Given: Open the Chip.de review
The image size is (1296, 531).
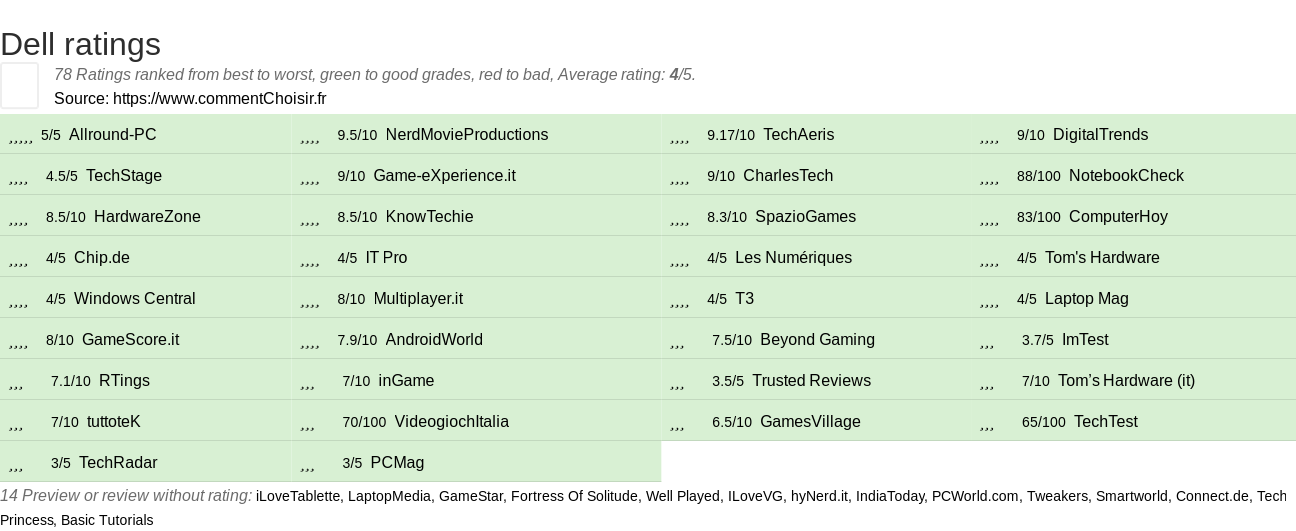Looking at the screenshot, I should [102, 258].
